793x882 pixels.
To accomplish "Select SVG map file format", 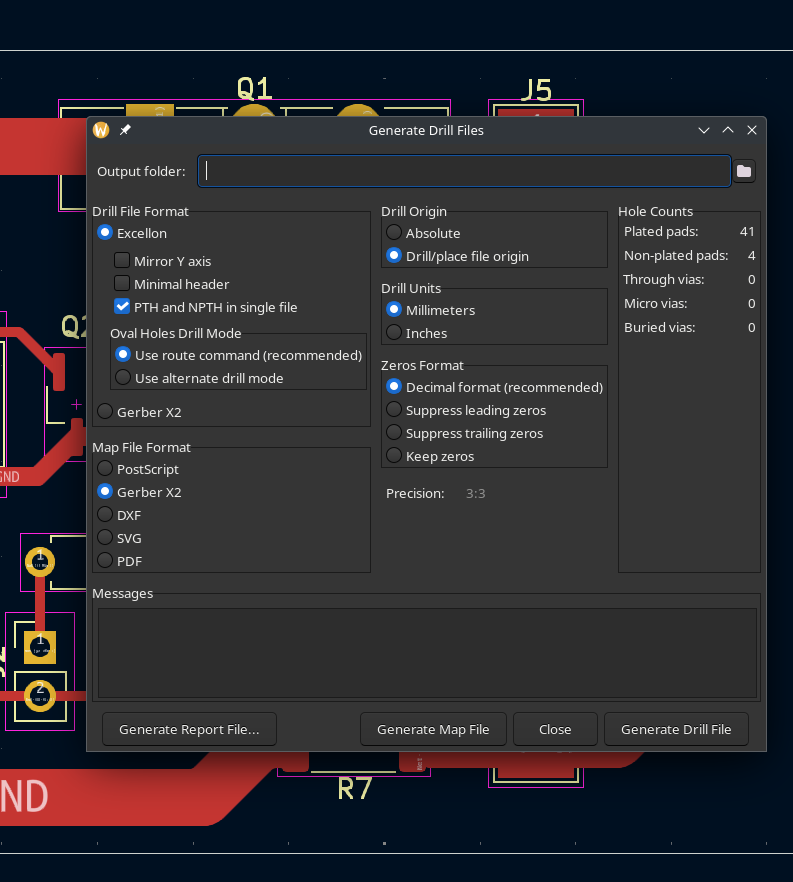I will tap(120, 538).
